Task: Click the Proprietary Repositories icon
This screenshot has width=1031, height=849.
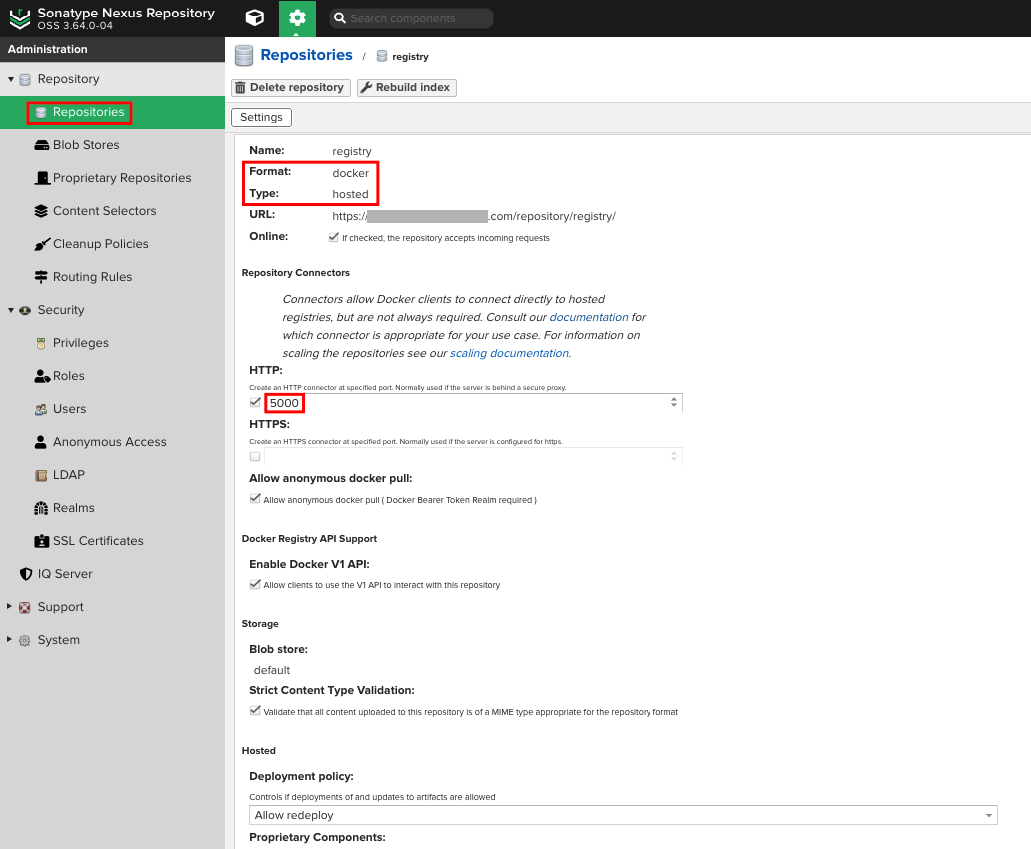Action: 42,178
